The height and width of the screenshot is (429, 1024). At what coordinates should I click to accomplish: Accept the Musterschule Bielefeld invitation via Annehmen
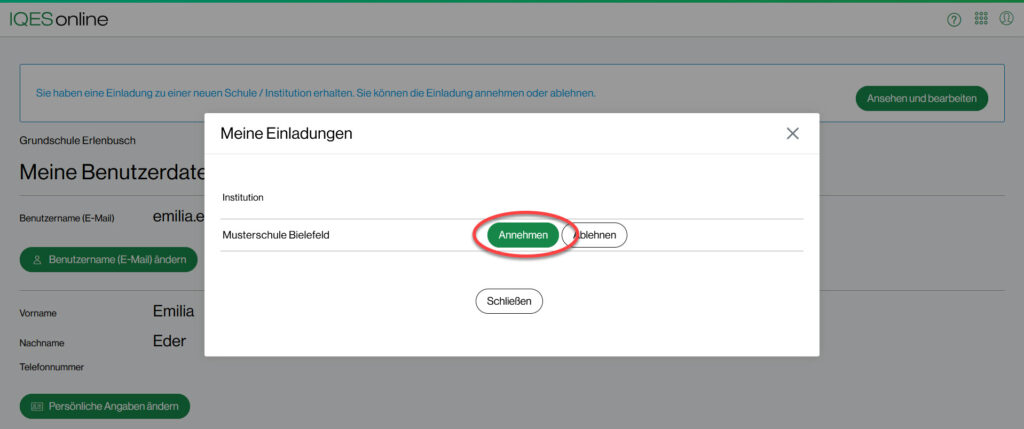click(522, 235)
